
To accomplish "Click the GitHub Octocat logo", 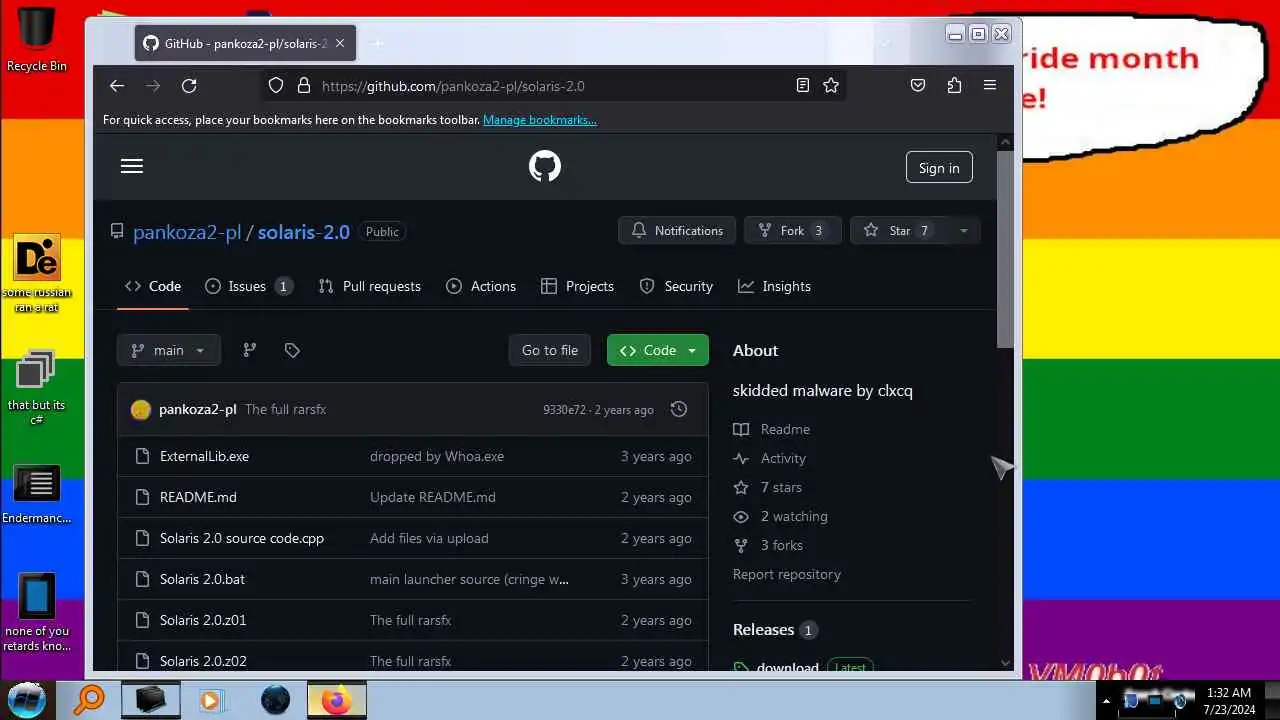I will pyautogui.click(x=545, y=166).
